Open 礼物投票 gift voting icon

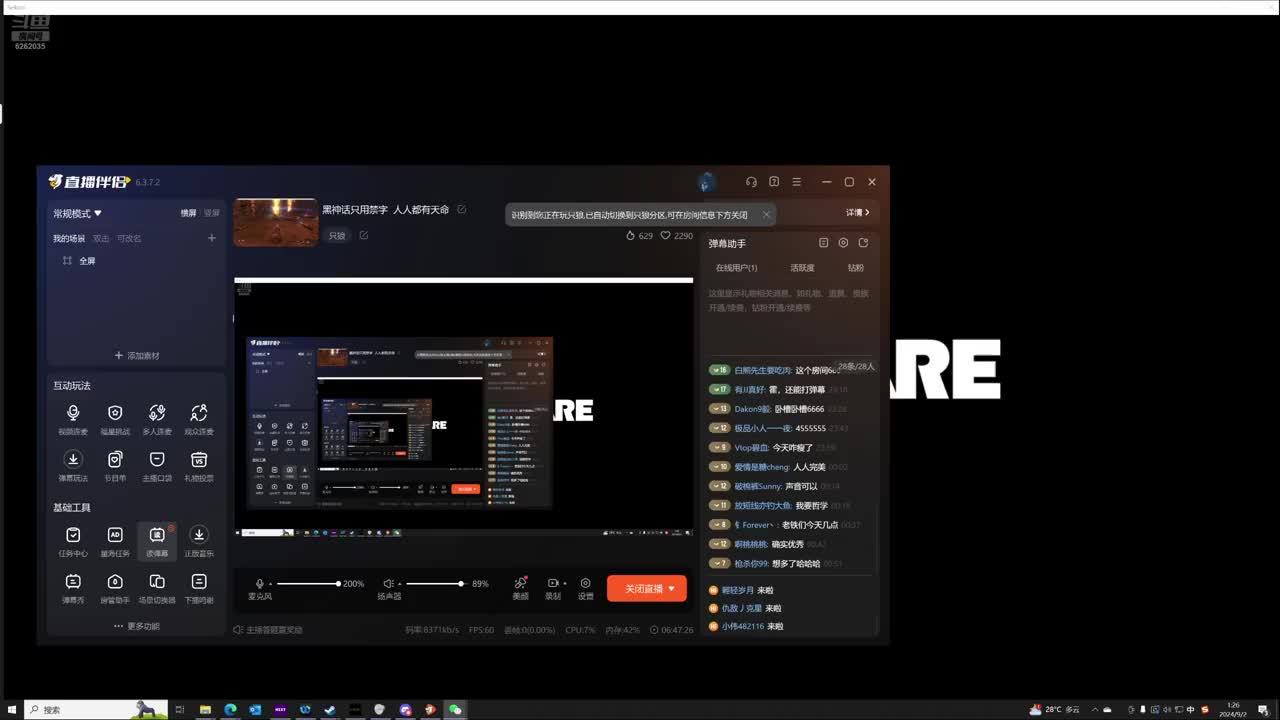[x=199, y=464]
